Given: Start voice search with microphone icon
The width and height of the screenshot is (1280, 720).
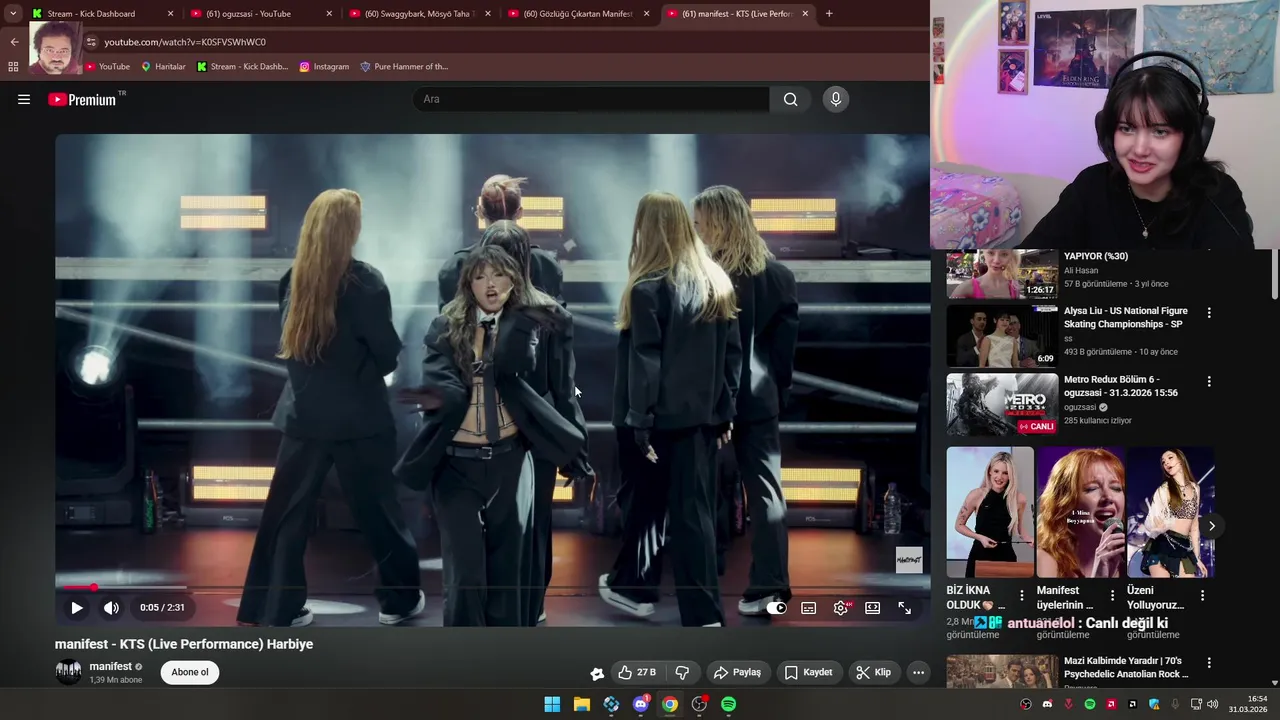Looking at the screenshot, I should [836, 99].
